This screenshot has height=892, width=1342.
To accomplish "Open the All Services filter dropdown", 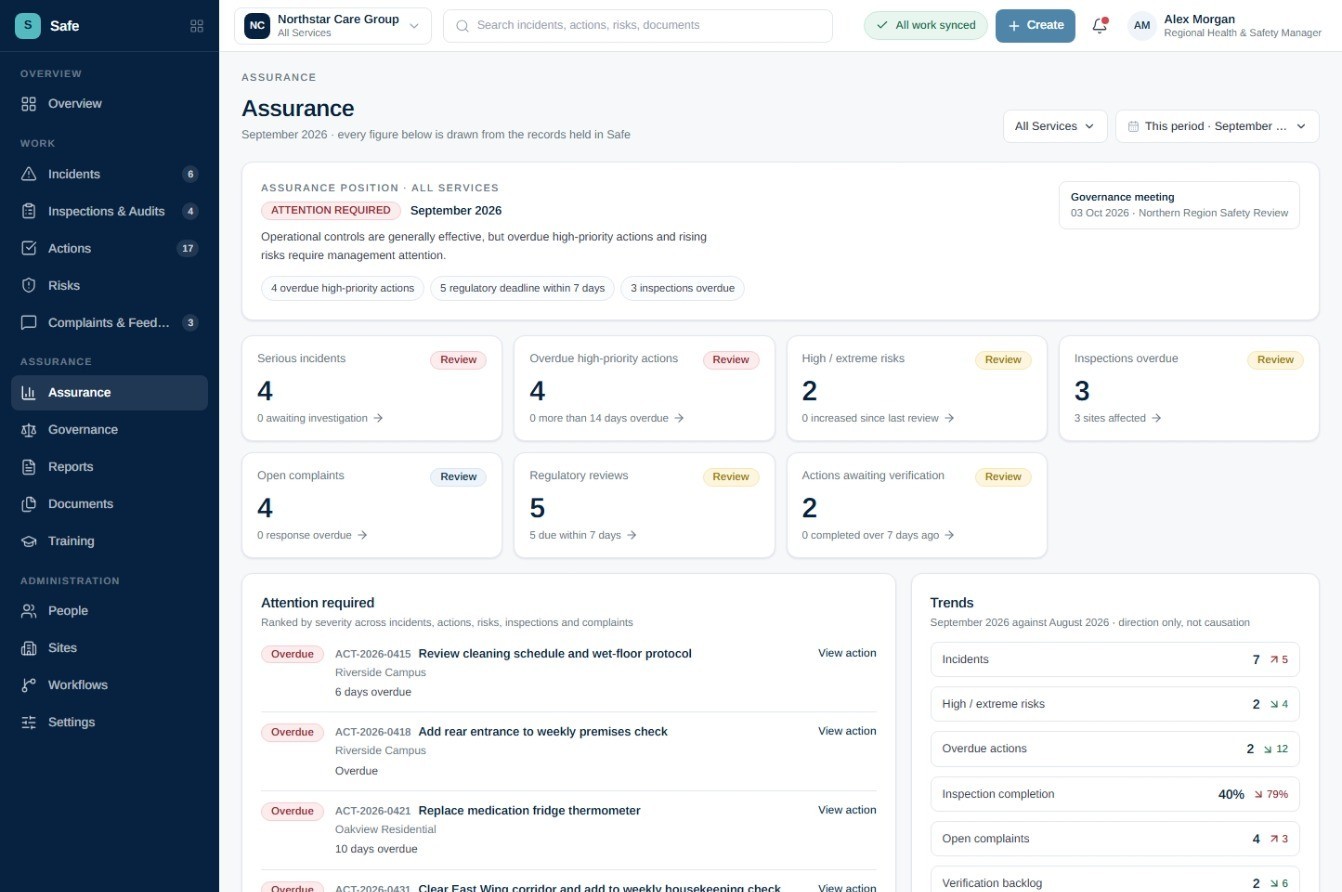I will 1055,126.
